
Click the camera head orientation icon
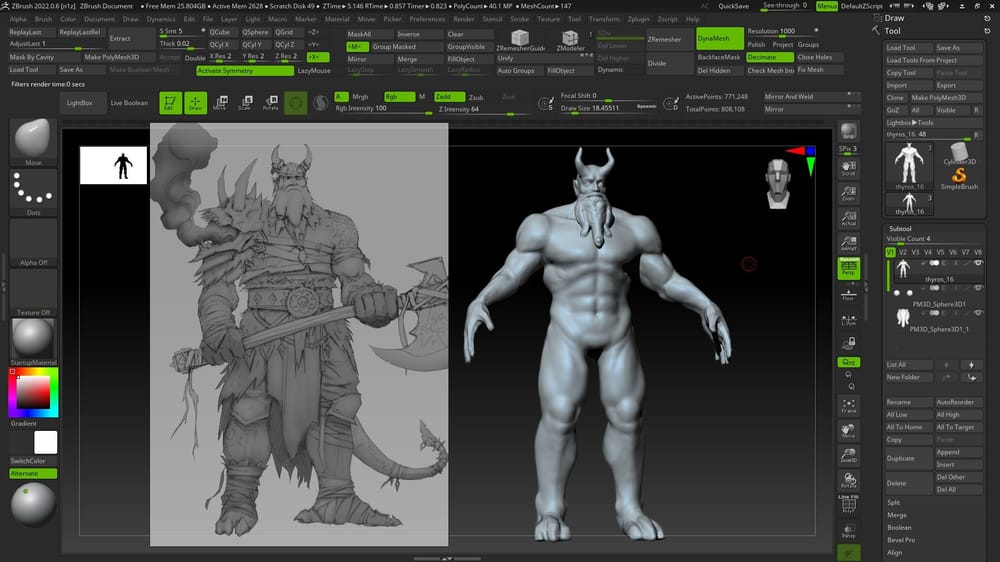point(778,183)
